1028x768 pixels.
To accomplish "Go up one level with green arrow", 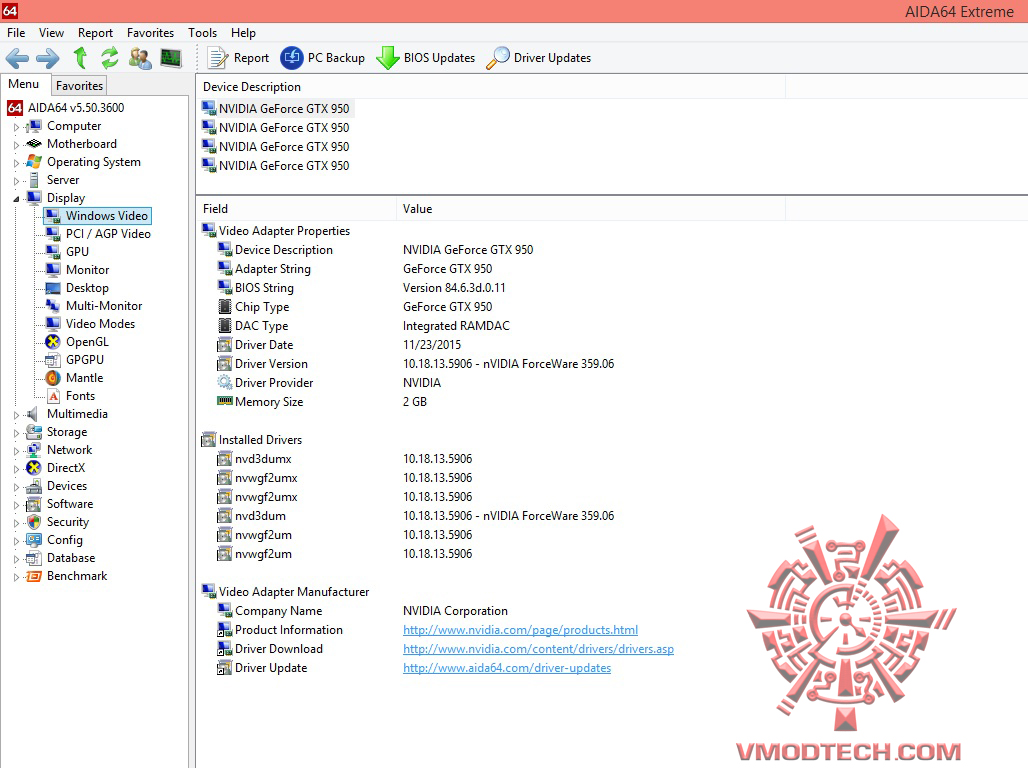I will (x=80, y=58).
